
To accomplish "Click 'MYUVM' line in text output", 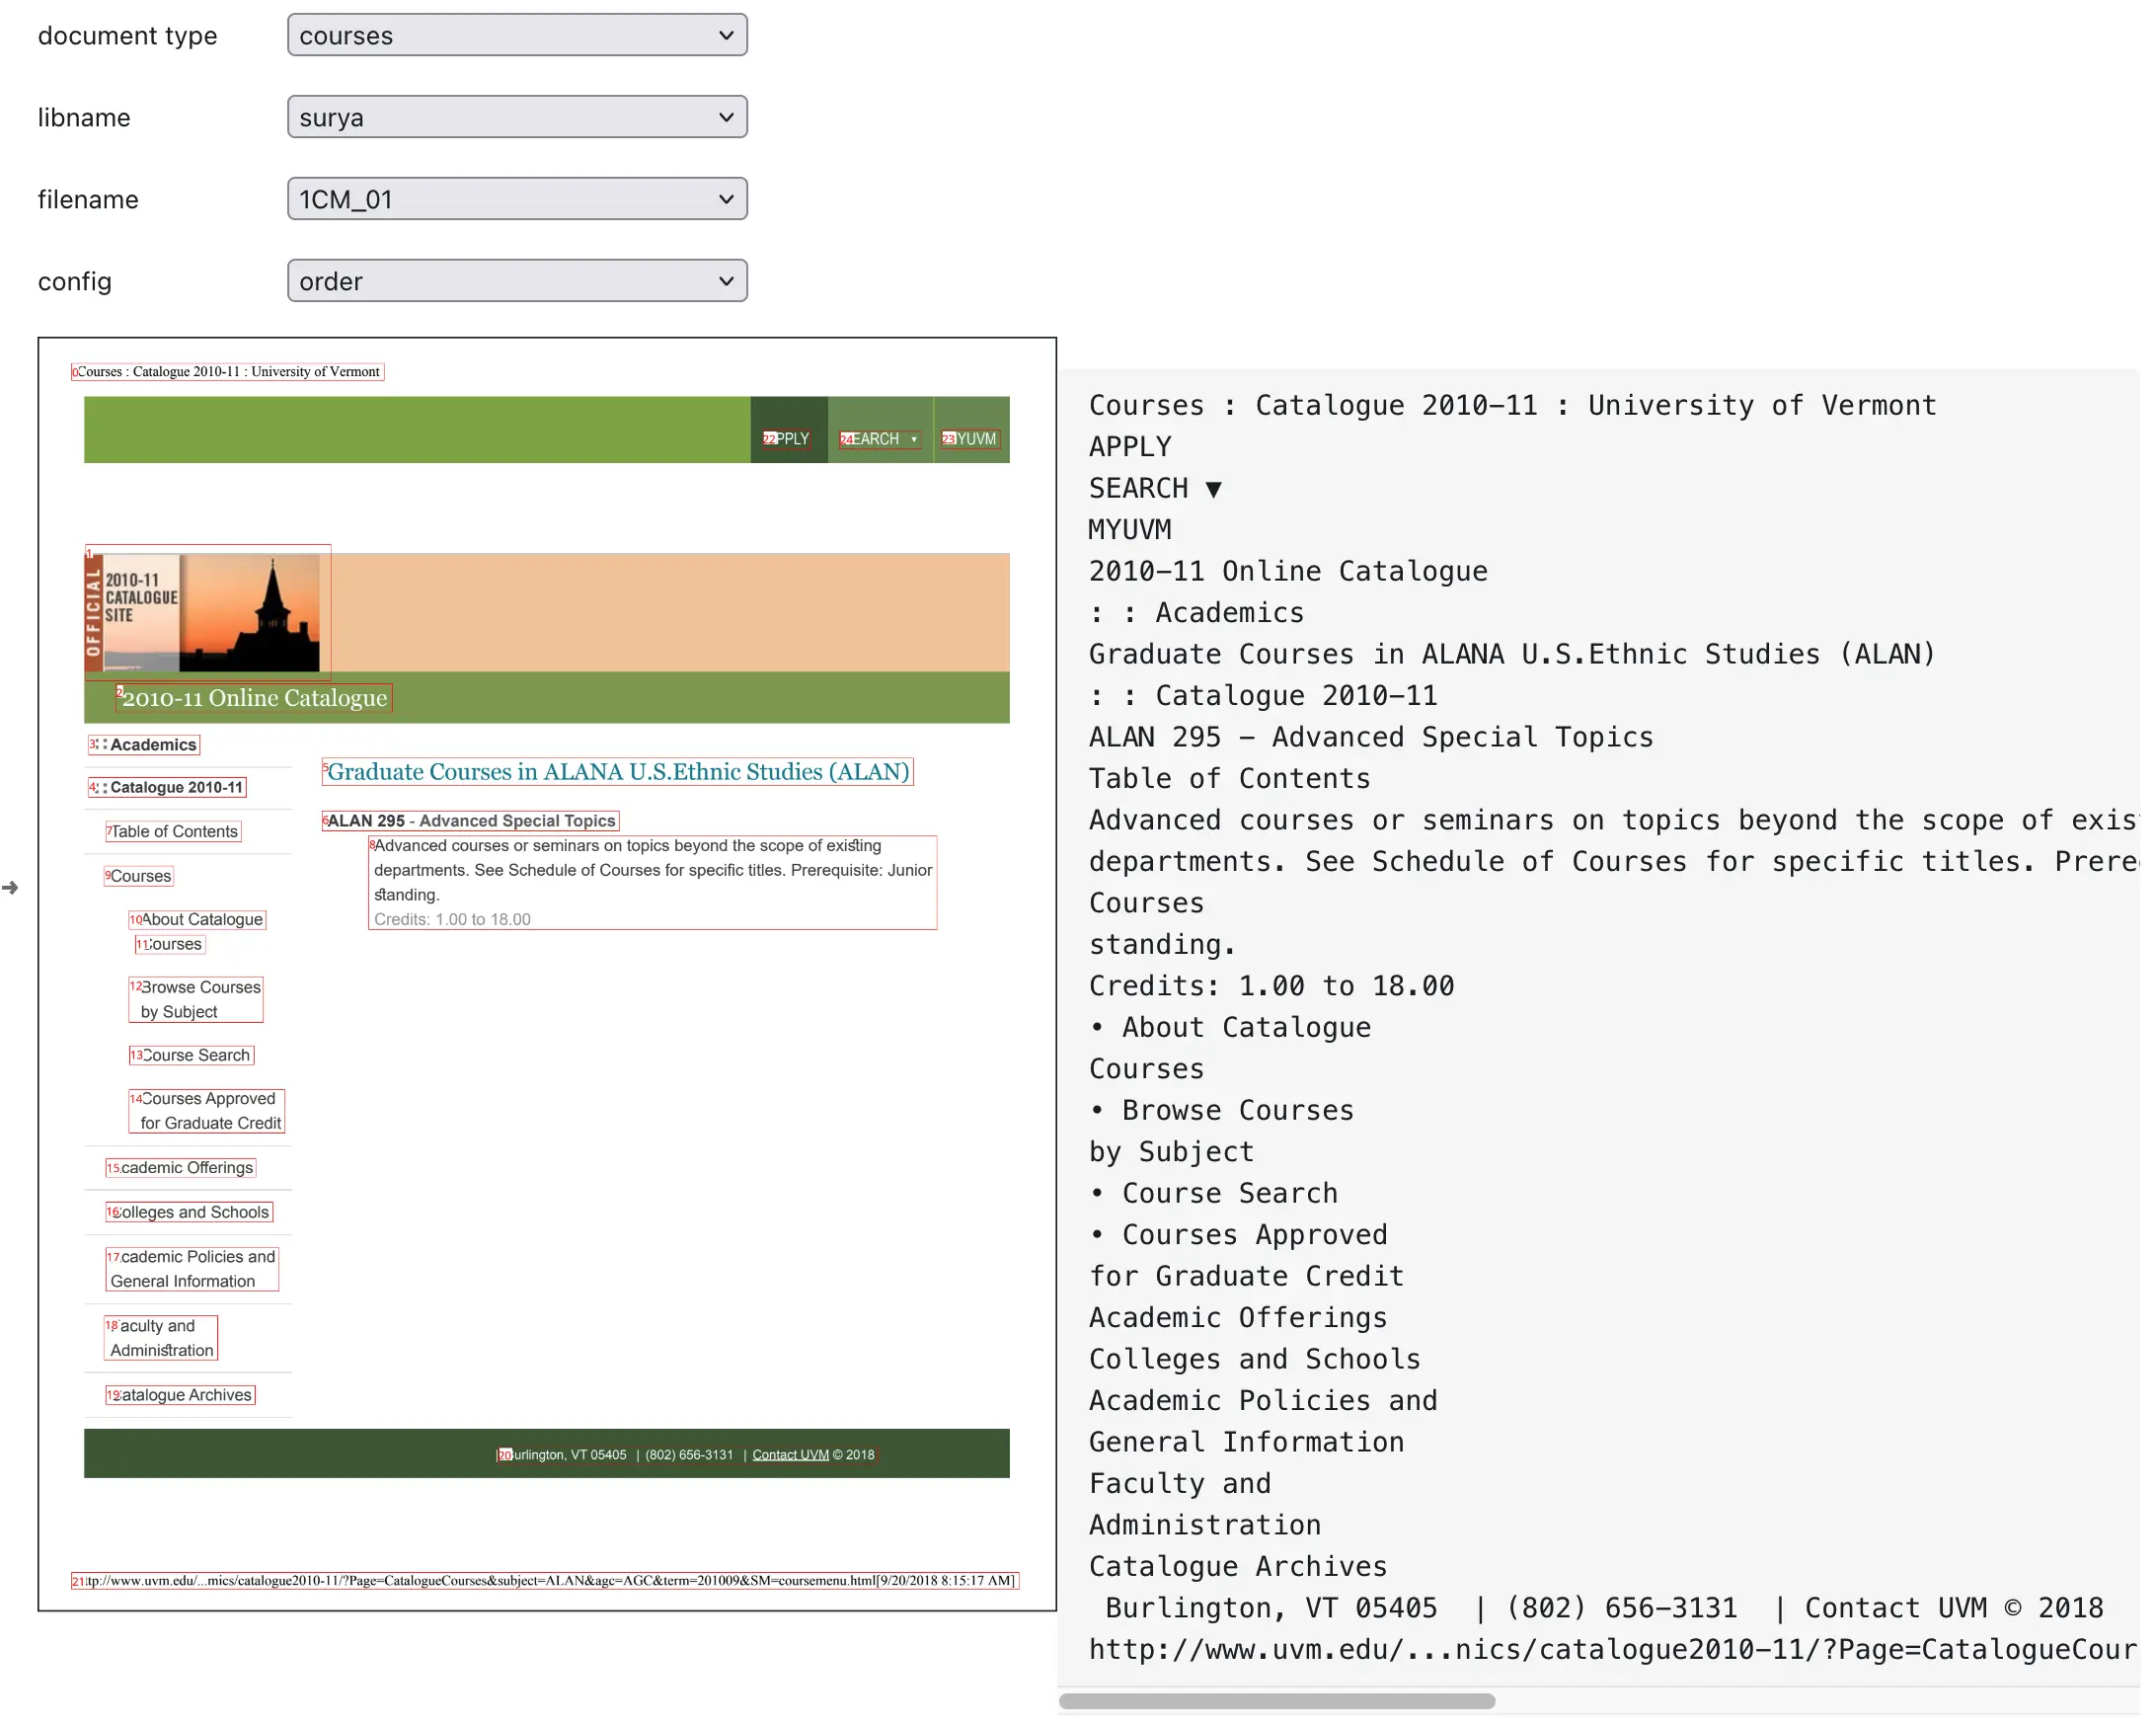I will [x=1130, y=530].
